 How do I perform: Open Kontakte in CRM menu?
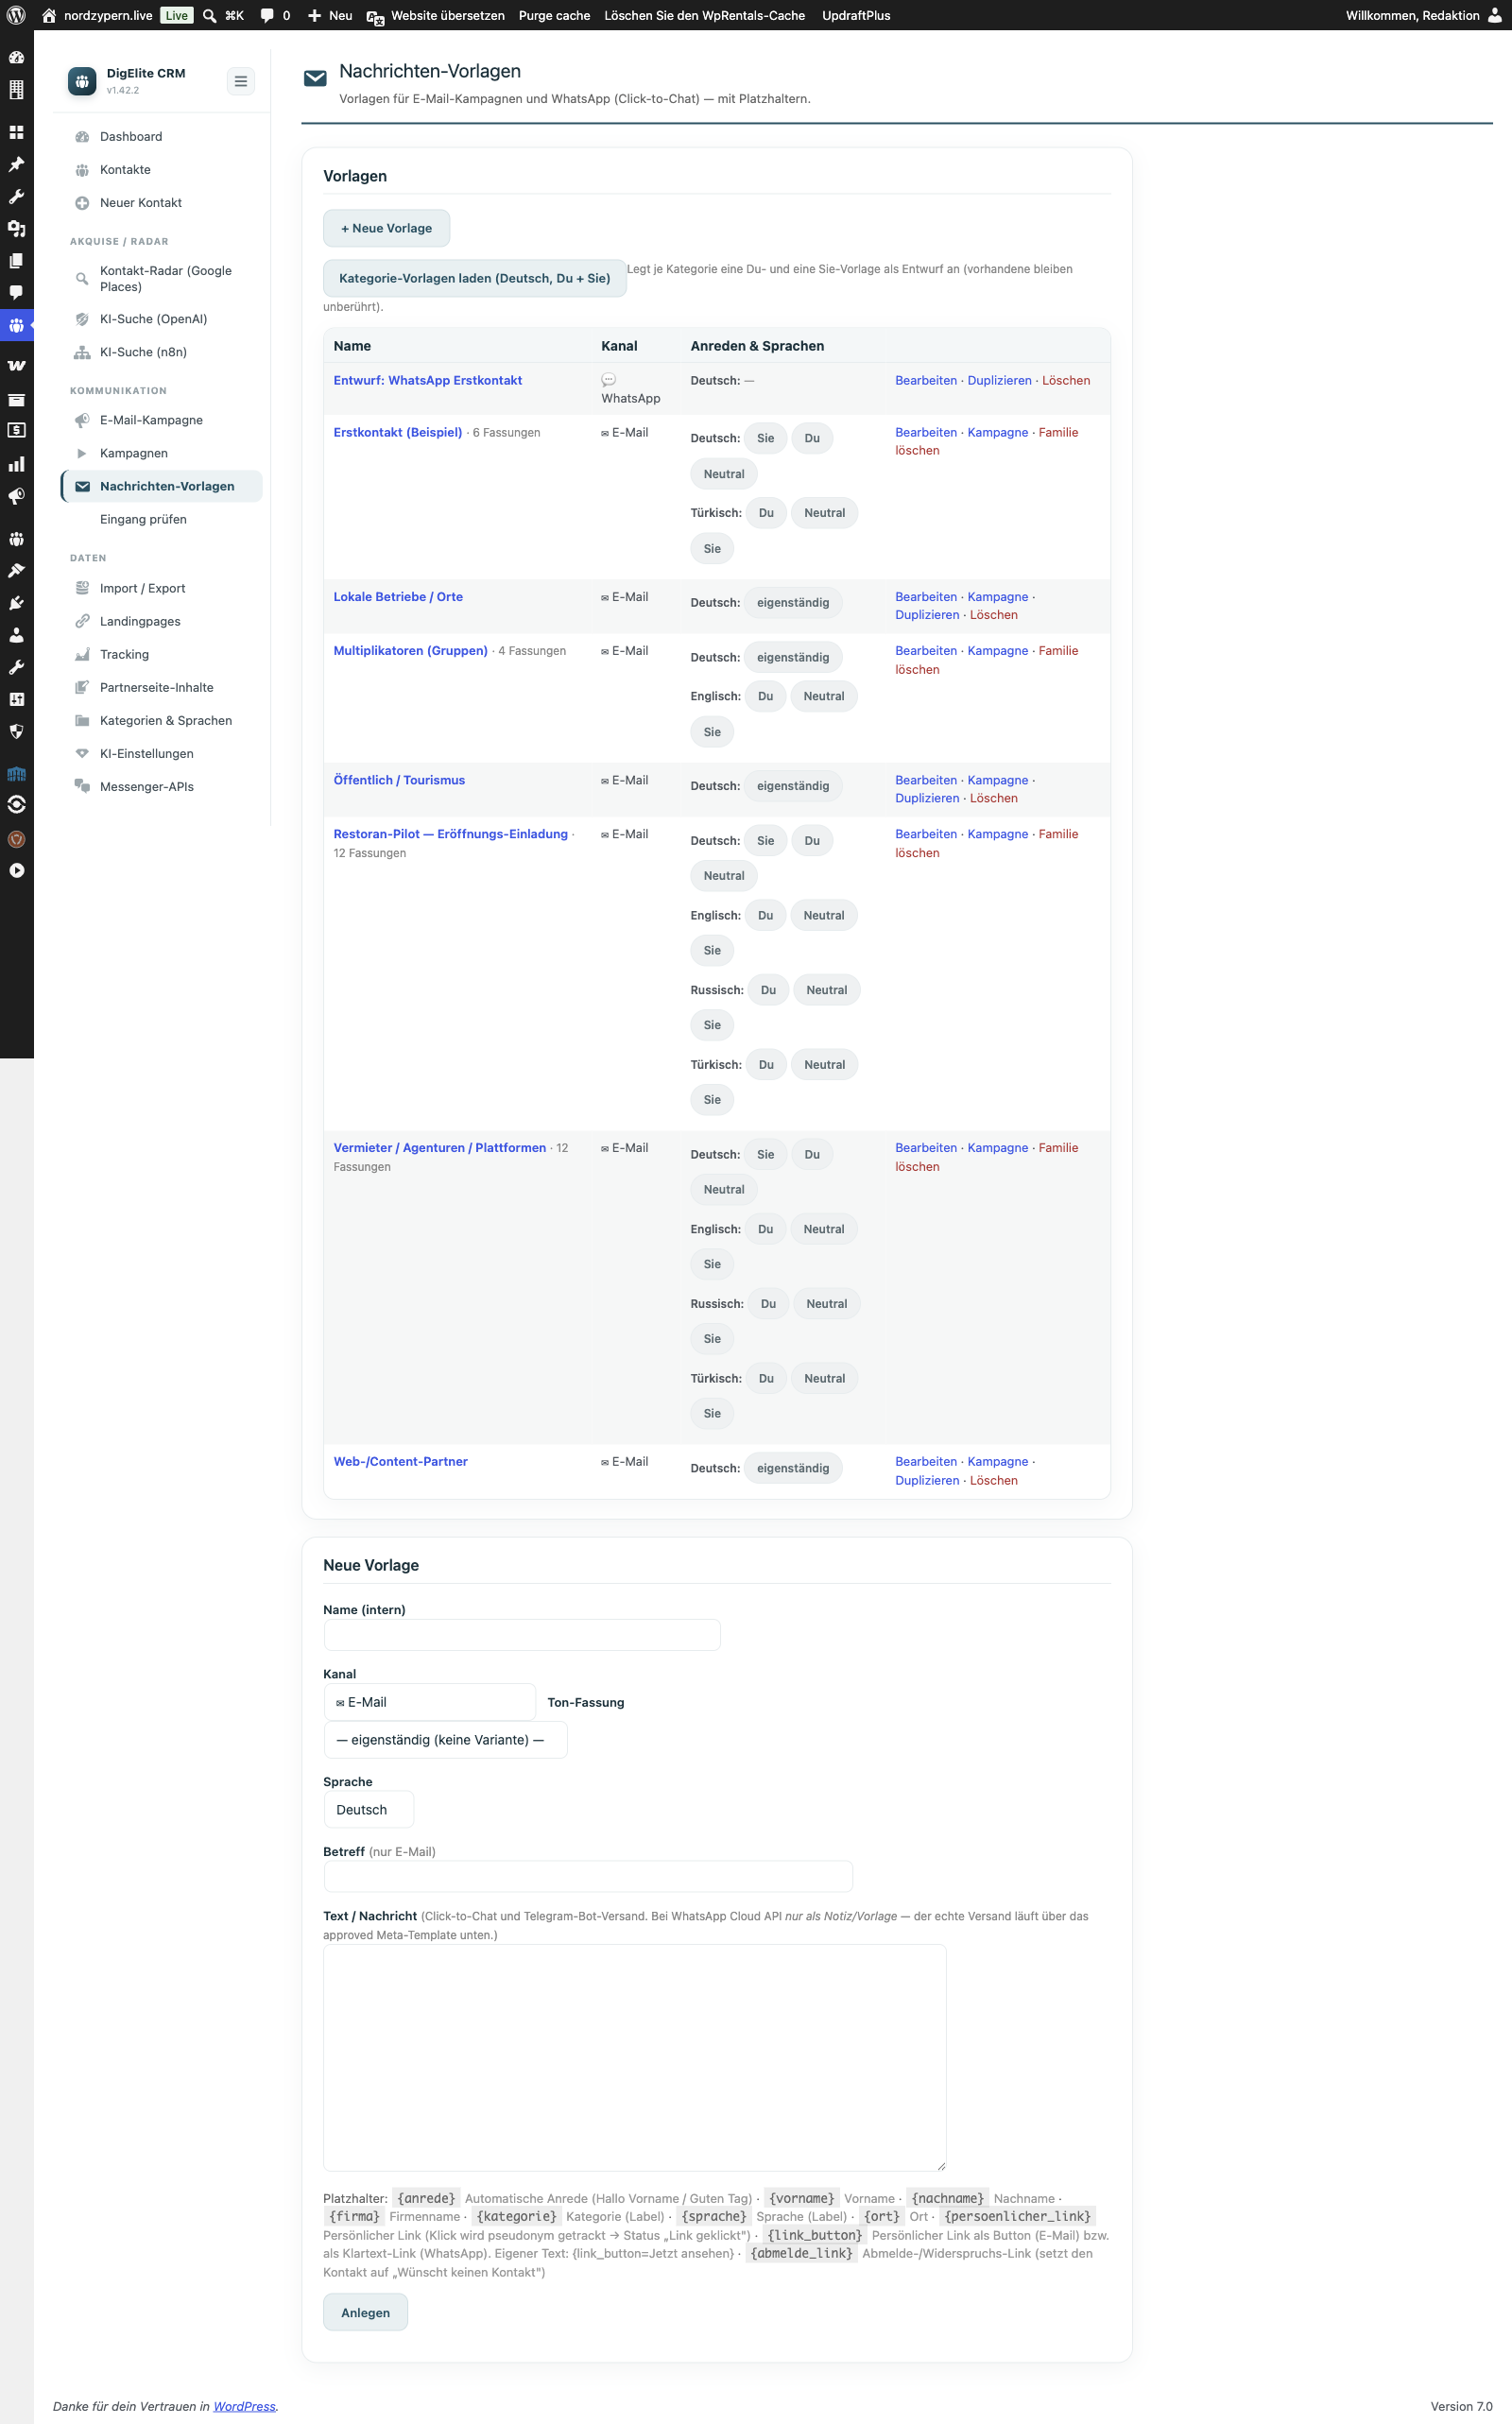(125, 169)
